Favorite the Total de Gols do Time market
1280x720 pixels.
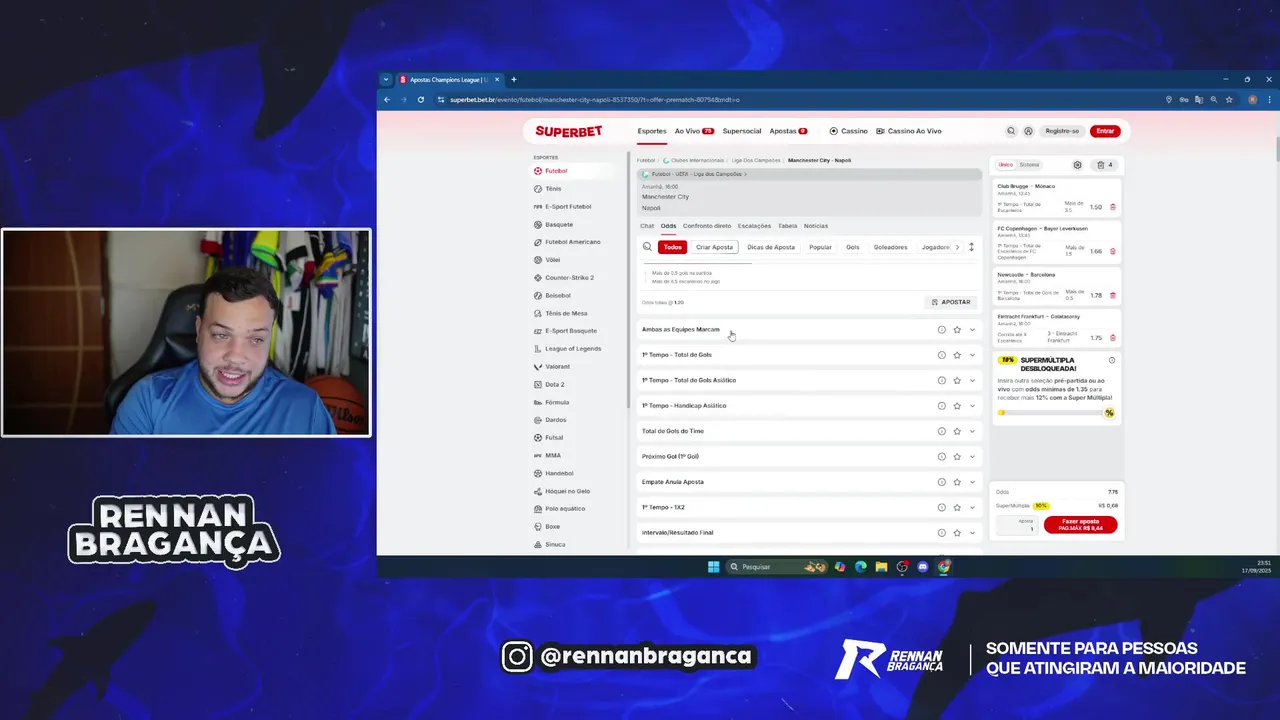coord(957,431)
